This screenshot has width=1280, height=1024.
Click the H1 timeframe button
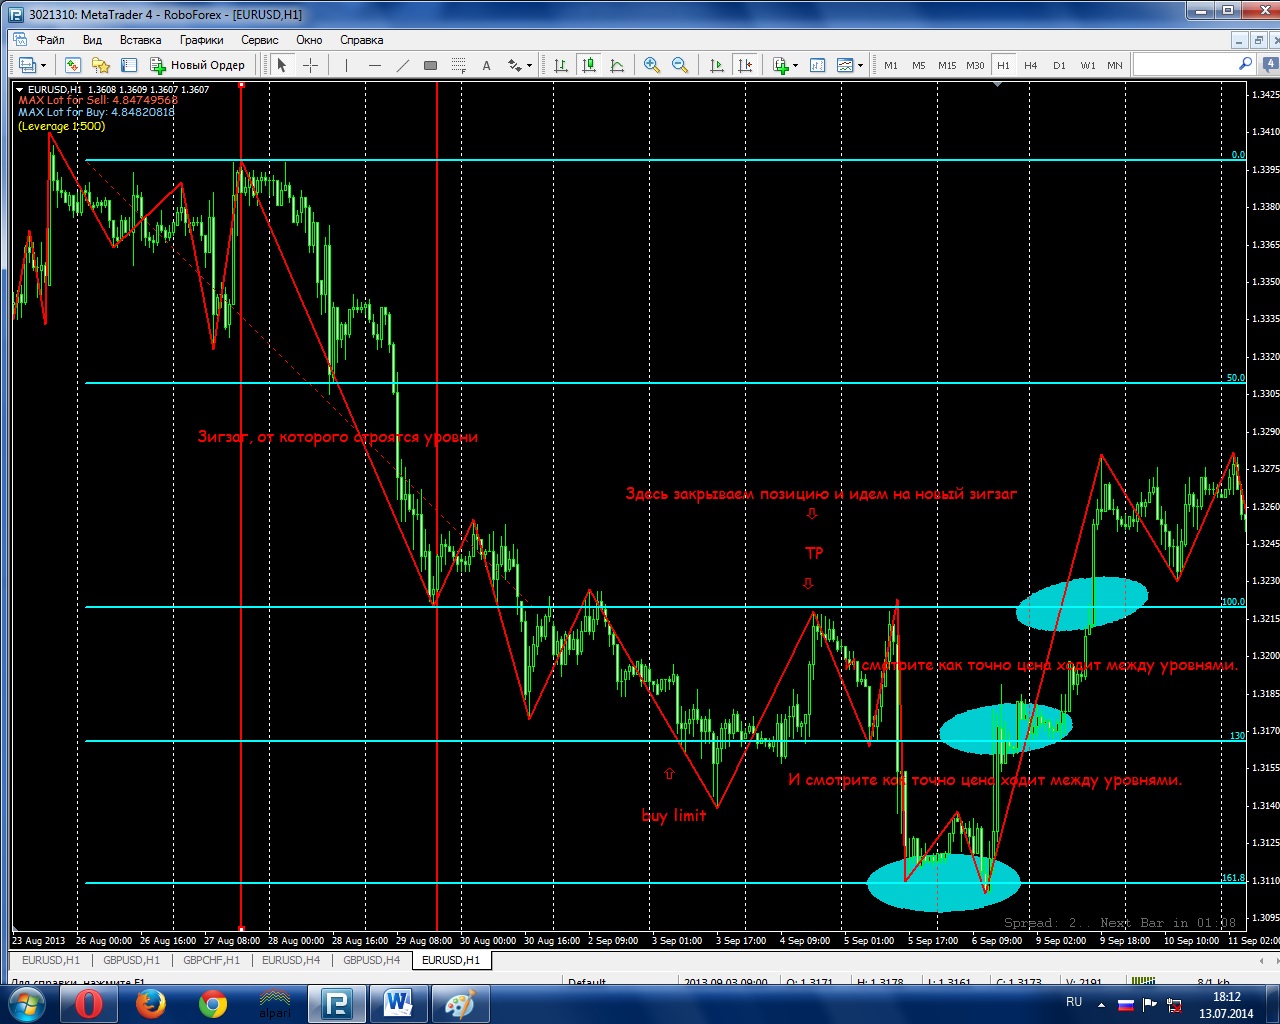click(x=1003, y=65)
